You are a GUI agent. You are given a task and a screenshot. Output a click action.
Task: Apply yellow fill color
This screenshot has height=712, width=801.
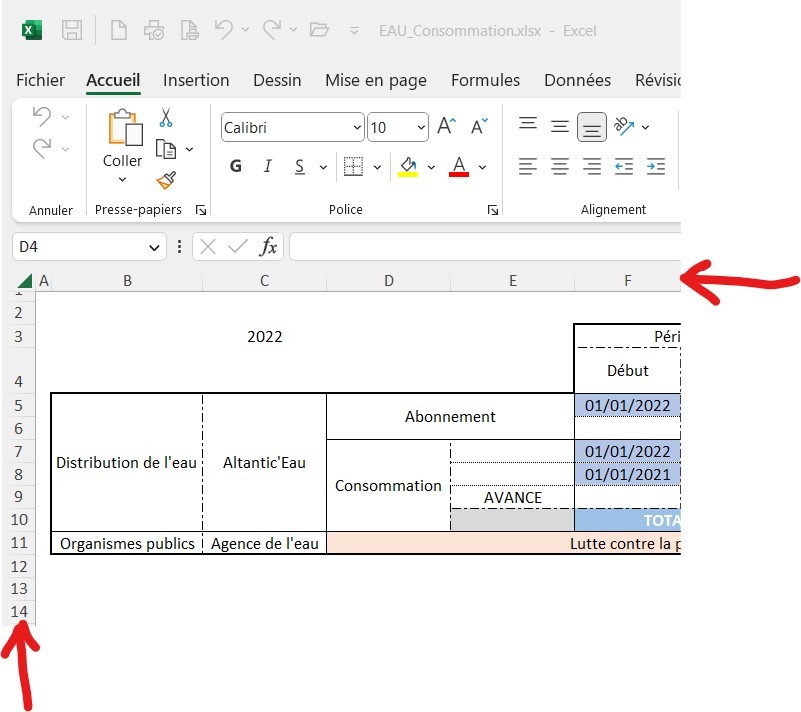pyautogui.click(x=408, y=167)
